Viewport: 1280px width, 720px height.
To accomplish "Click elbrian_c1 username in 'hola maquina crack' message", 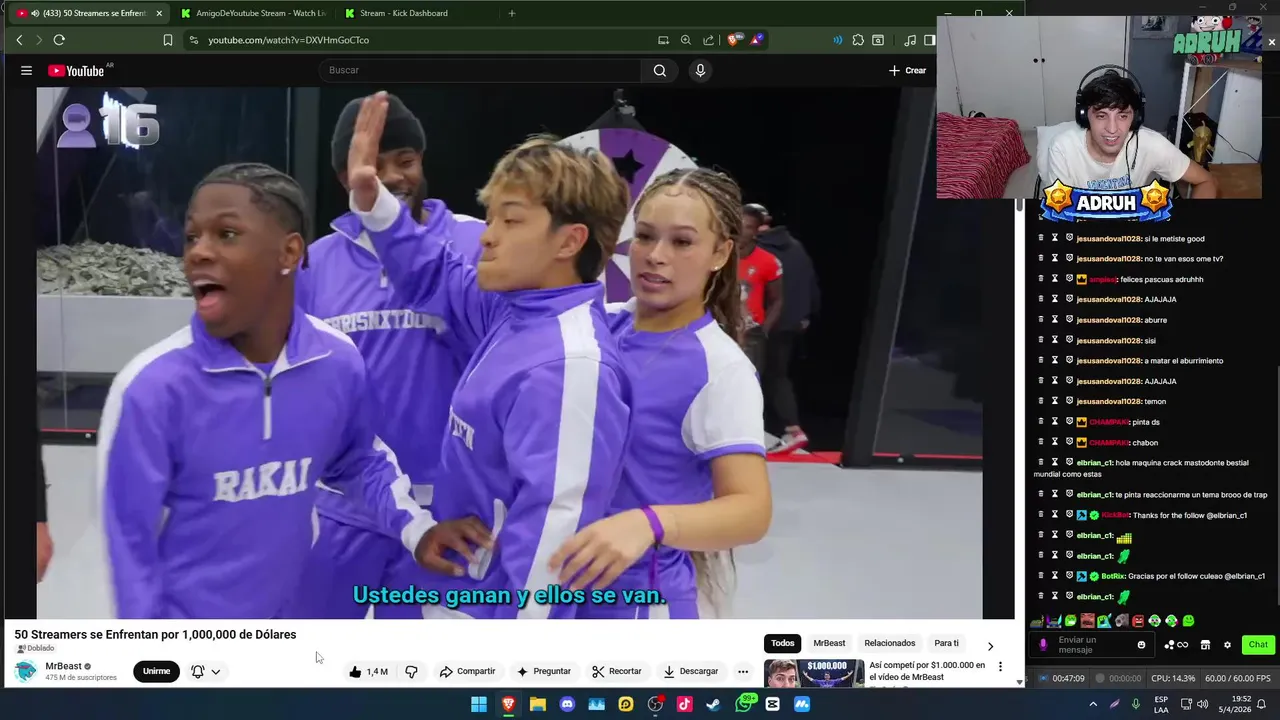I will [x=1094, y=463].
